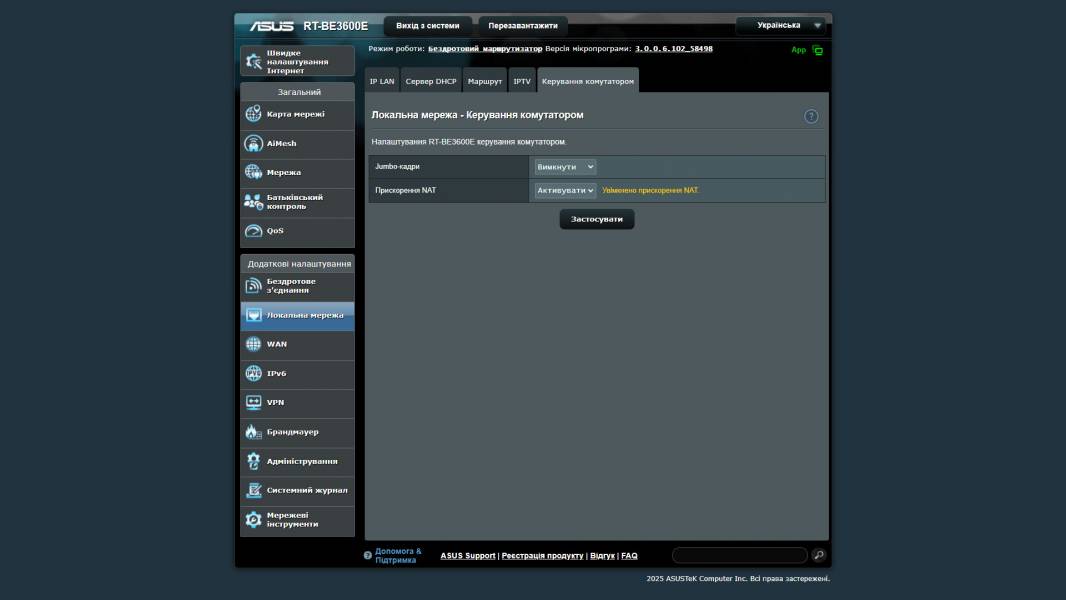The height and width of the screenshot is (600, 1066).
Task: Click the RT-BE3600E model name
Action: [x=336, y=26]
